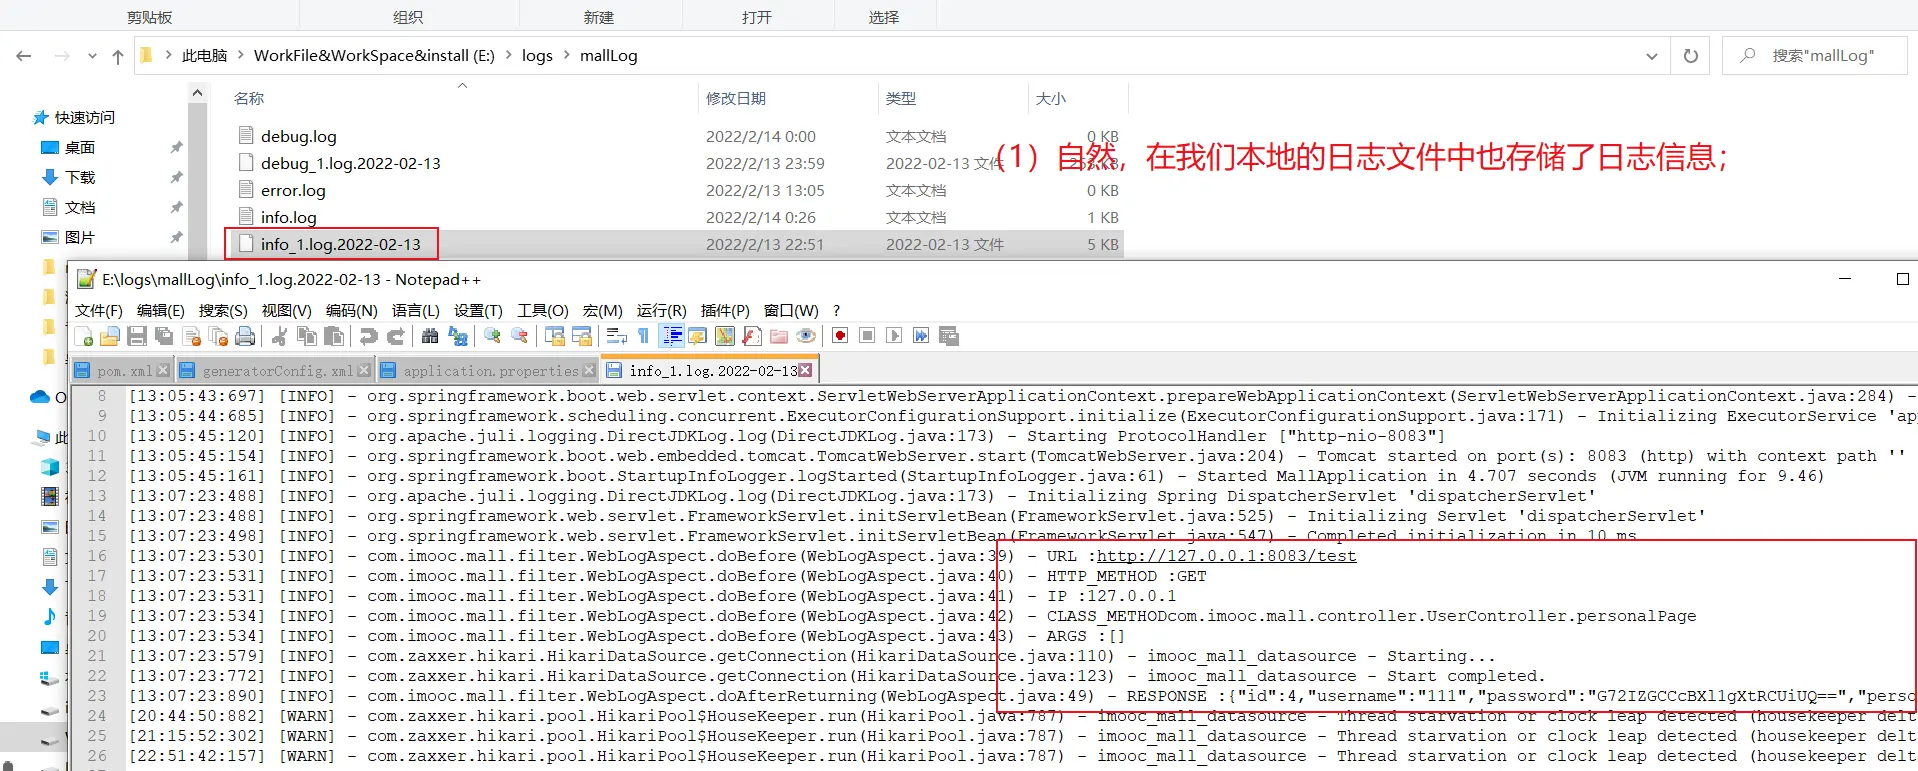Screen dimensions: 1918x771
Task: Click the Stop macro recording icon
Action: [x=867, y=336]
